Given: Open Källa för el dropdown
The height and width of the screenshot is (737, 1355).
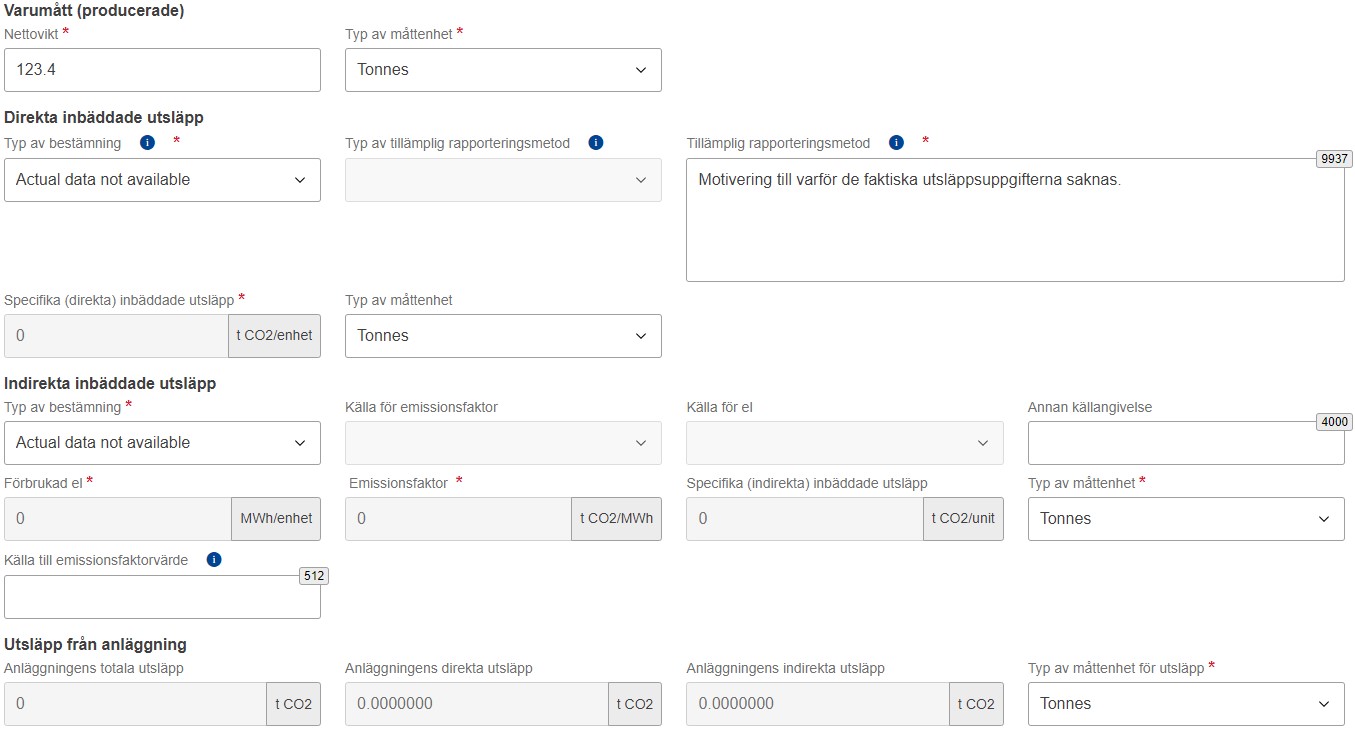Looking at the screenshot, I should [844, 443].
